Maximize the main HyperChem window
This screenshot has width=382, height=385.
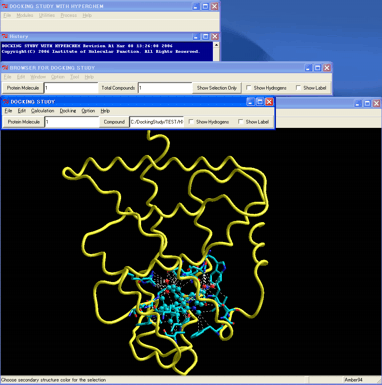pos(205,6)
